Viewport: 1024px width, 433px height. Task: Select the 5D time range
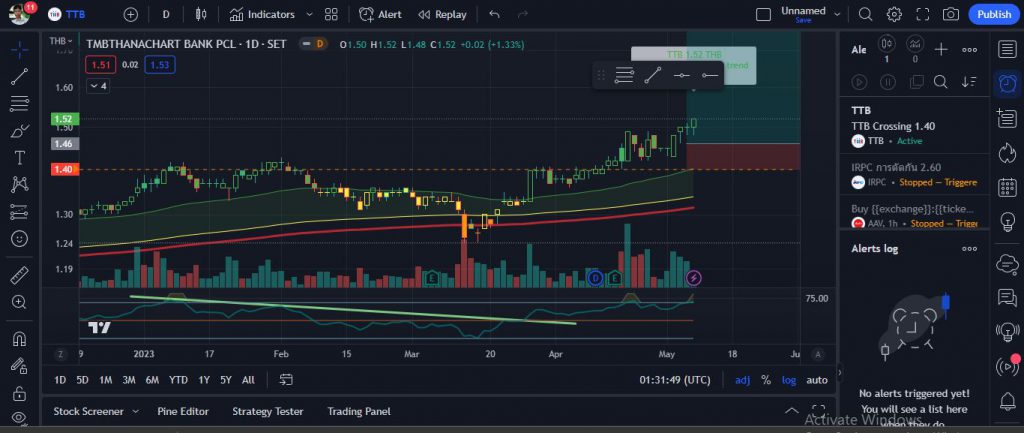pos(82,379)
